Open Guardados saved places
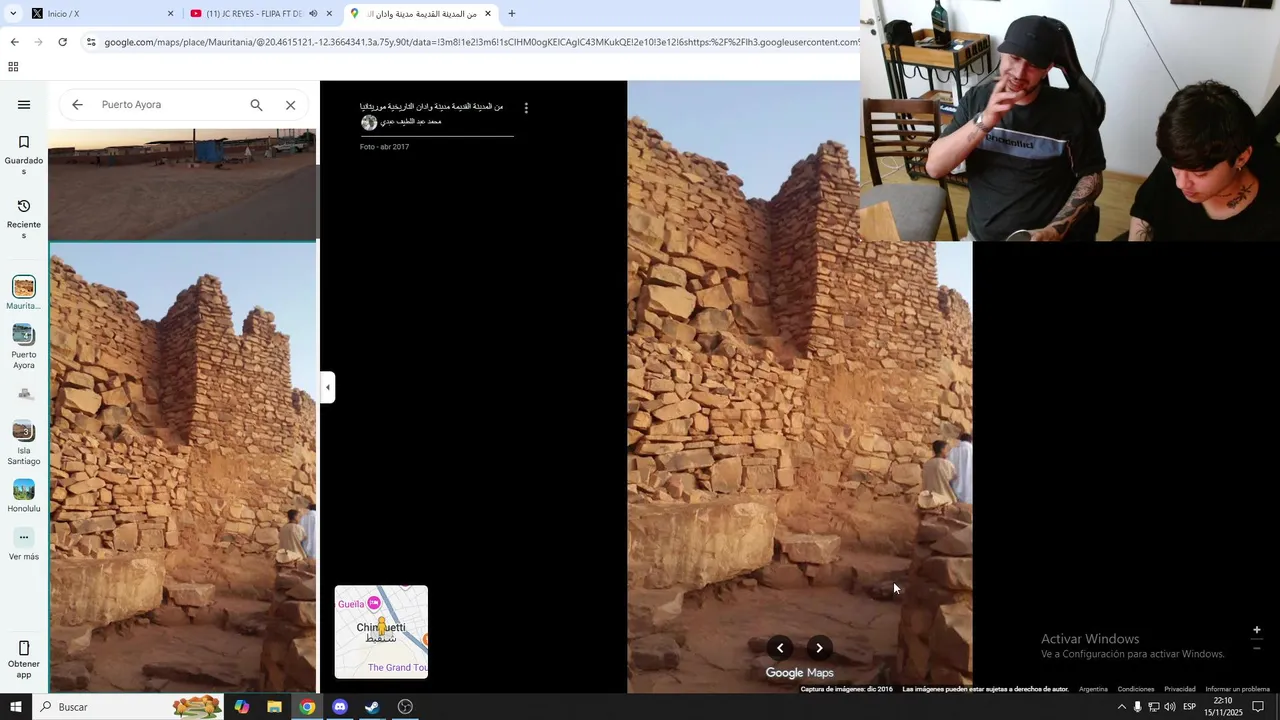1280x720 pixels. click(x=24, y=155)
